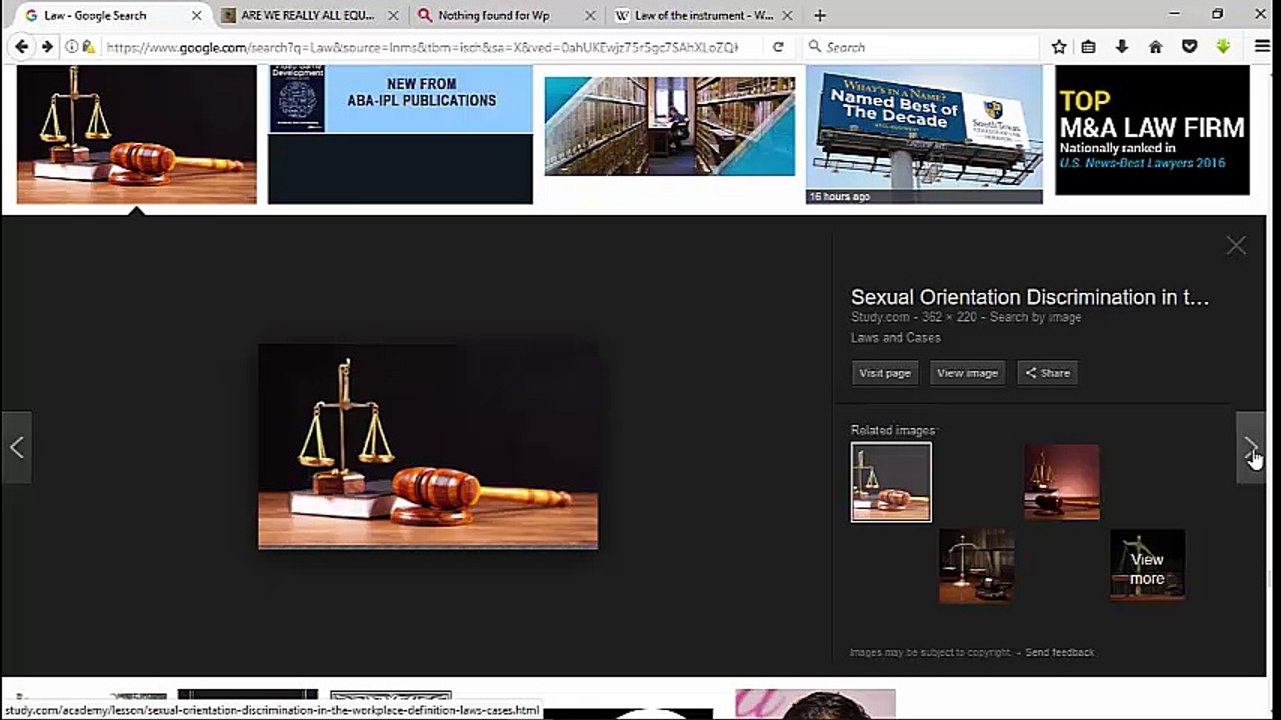Click the Related images label
This screenshot has width=1281, height=720.
point(893,430)
